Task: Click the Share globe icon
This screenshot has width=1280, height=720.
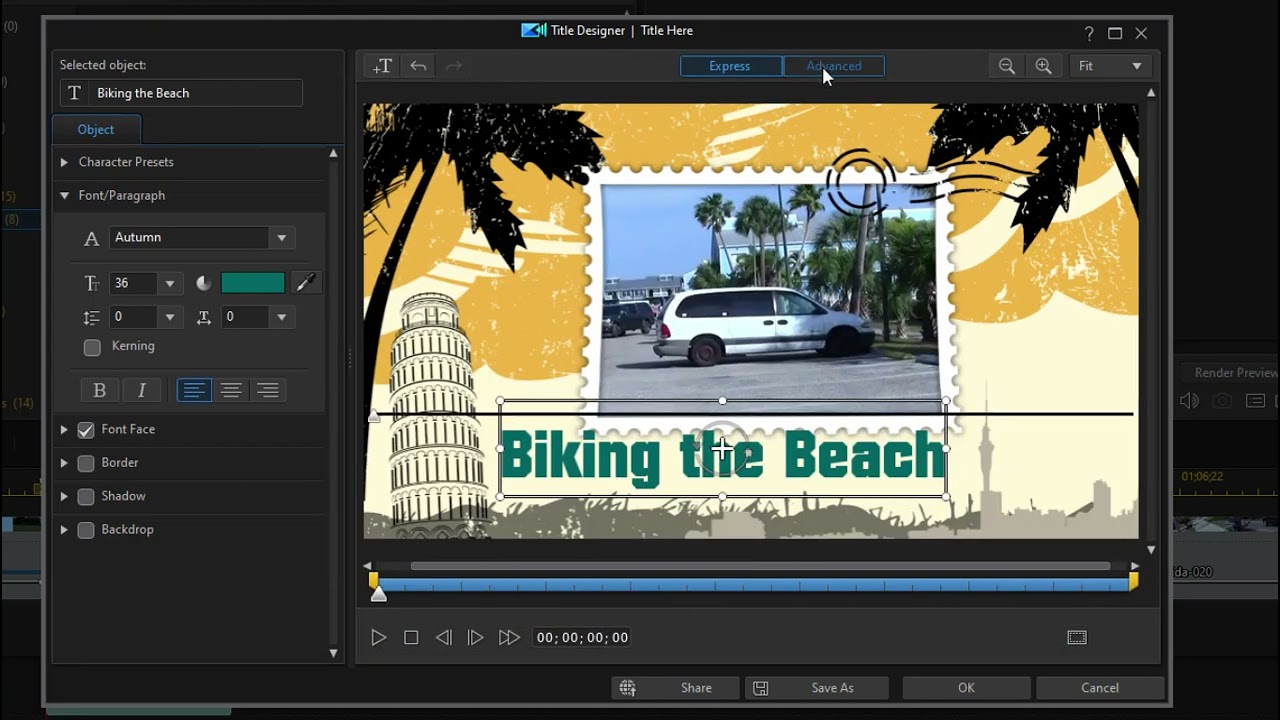Action: [628, 688]
